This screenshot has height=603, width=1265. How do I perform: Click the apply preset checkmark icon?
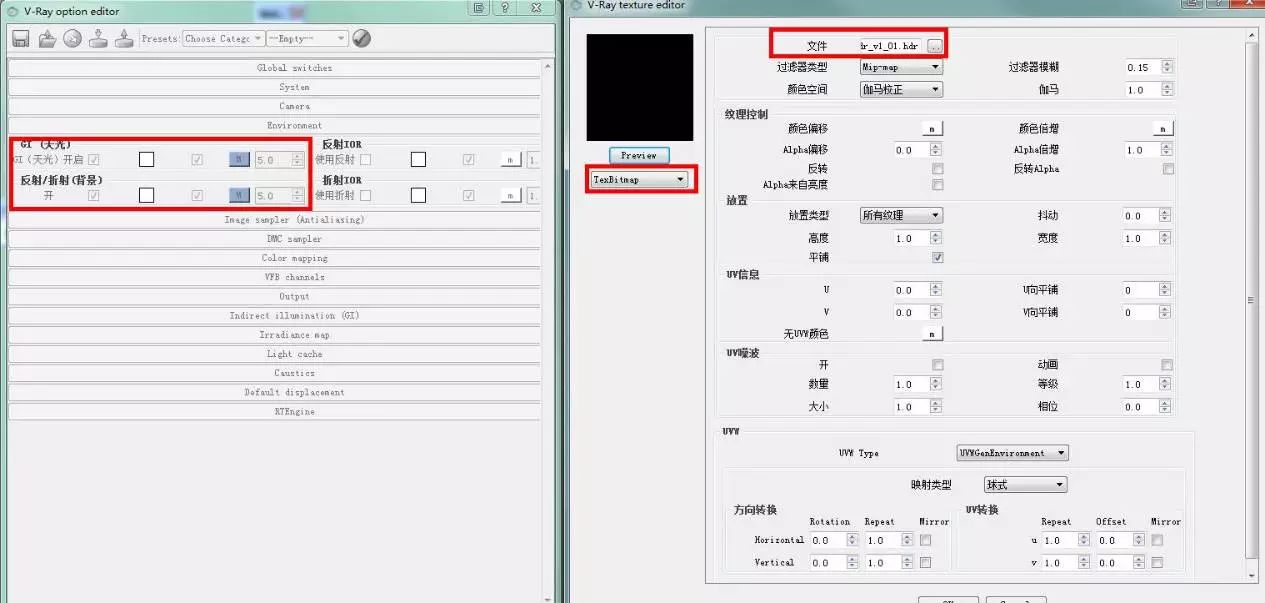click(362, 38)
